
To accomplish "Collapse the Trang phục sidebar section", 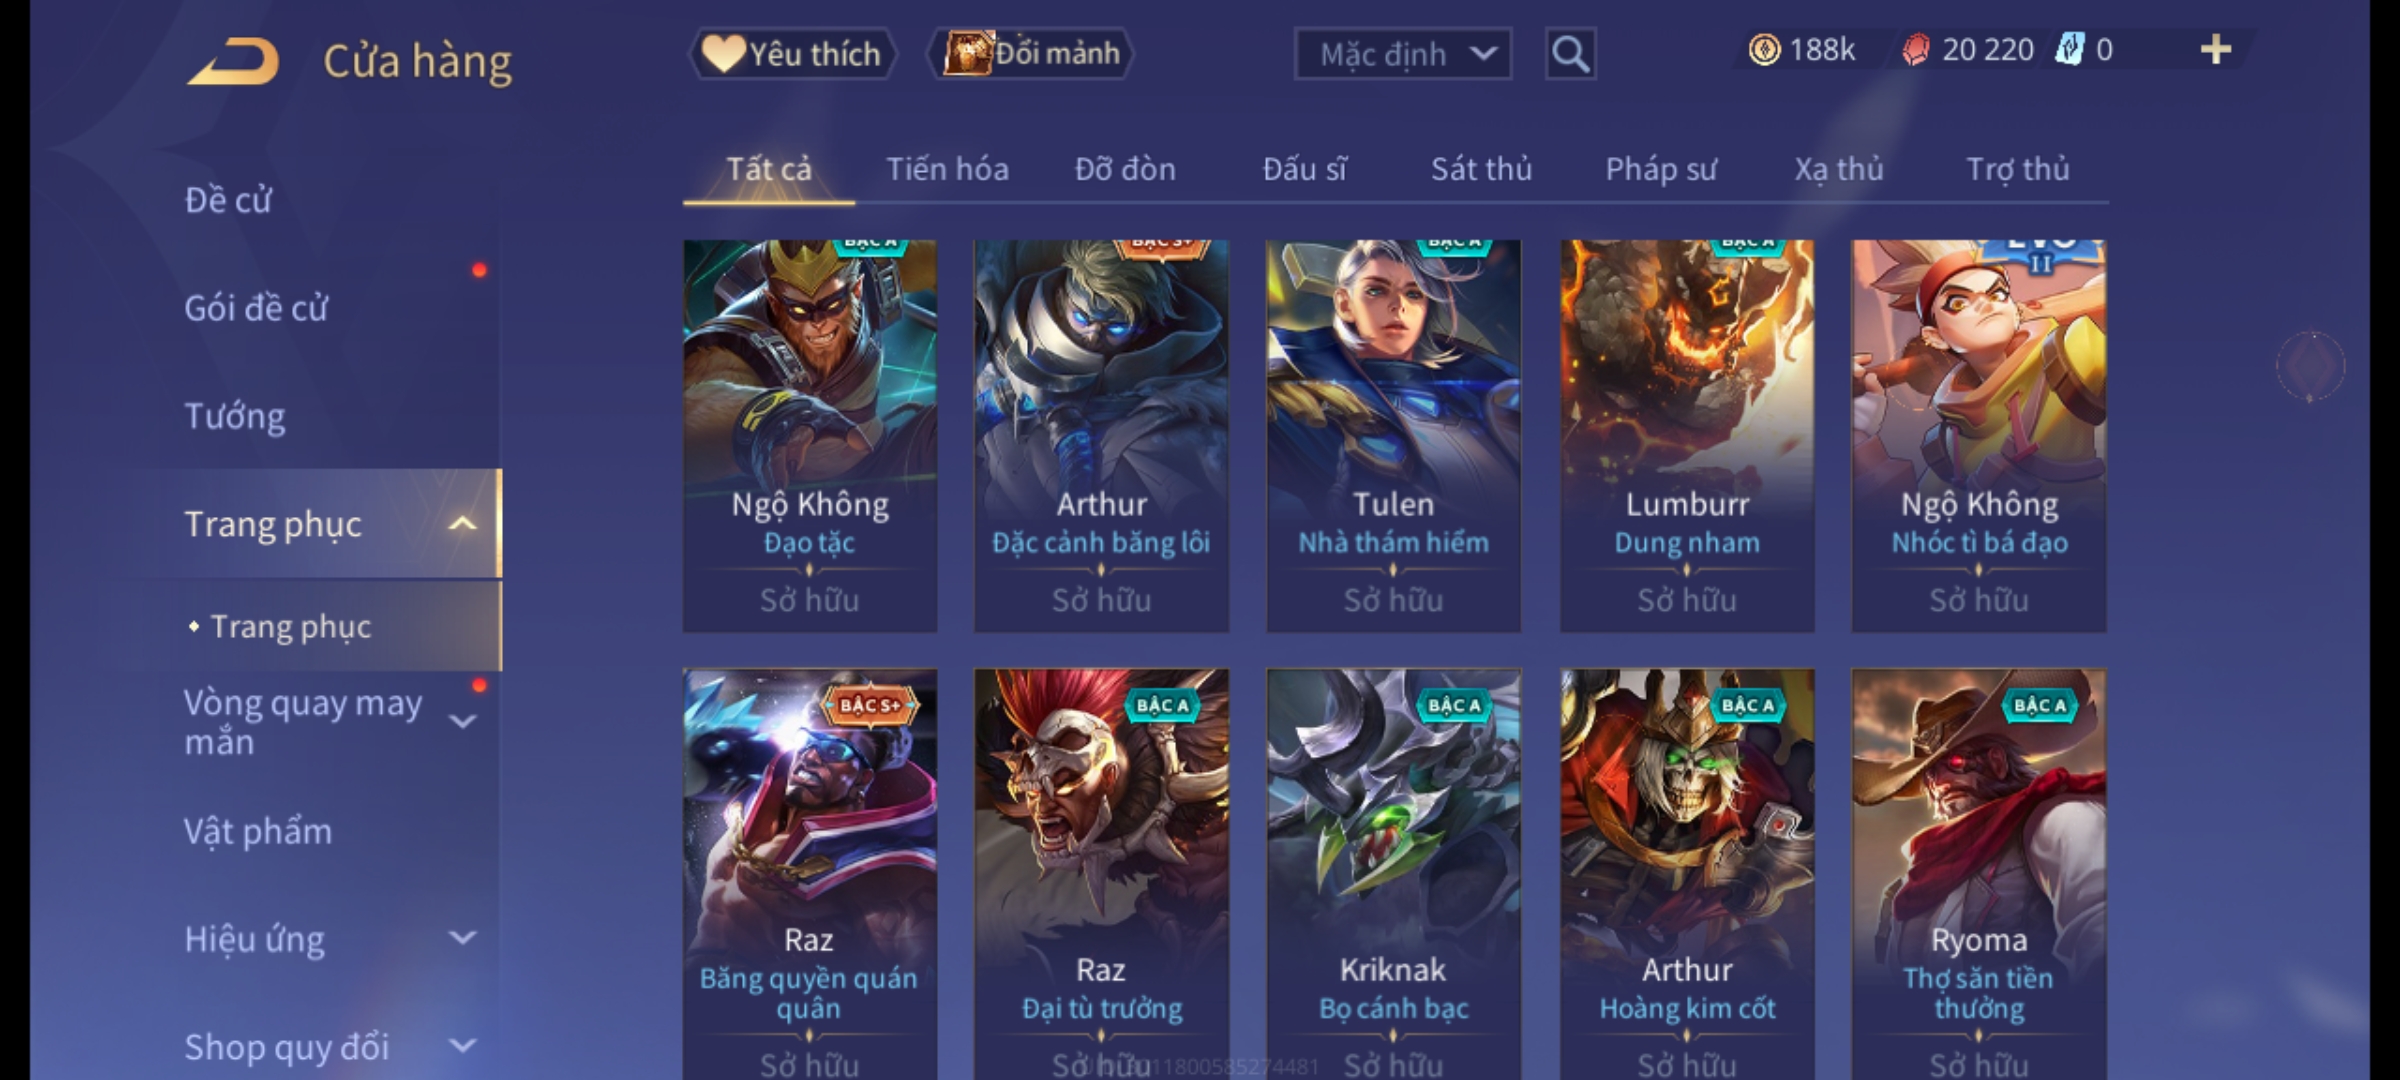I will [x=462, y=524].
